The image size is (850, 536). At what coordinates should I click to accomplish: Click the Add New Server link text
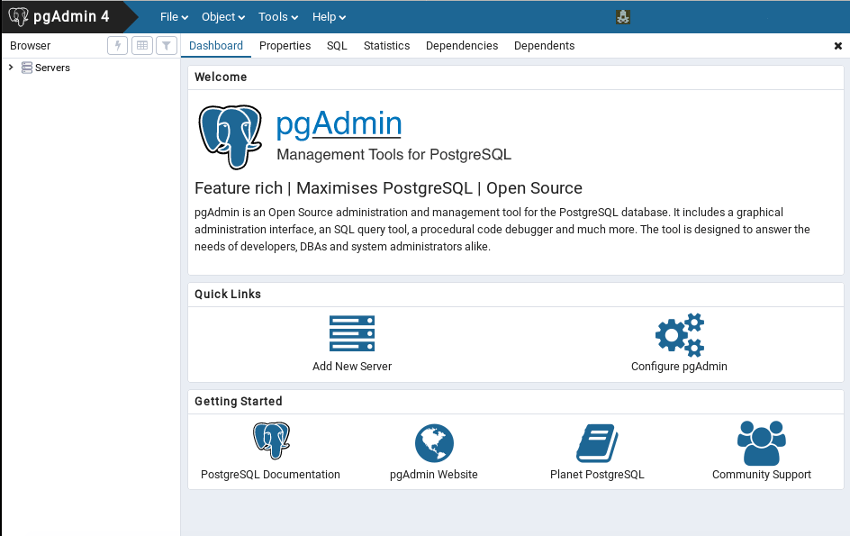(x=352, y=366)
